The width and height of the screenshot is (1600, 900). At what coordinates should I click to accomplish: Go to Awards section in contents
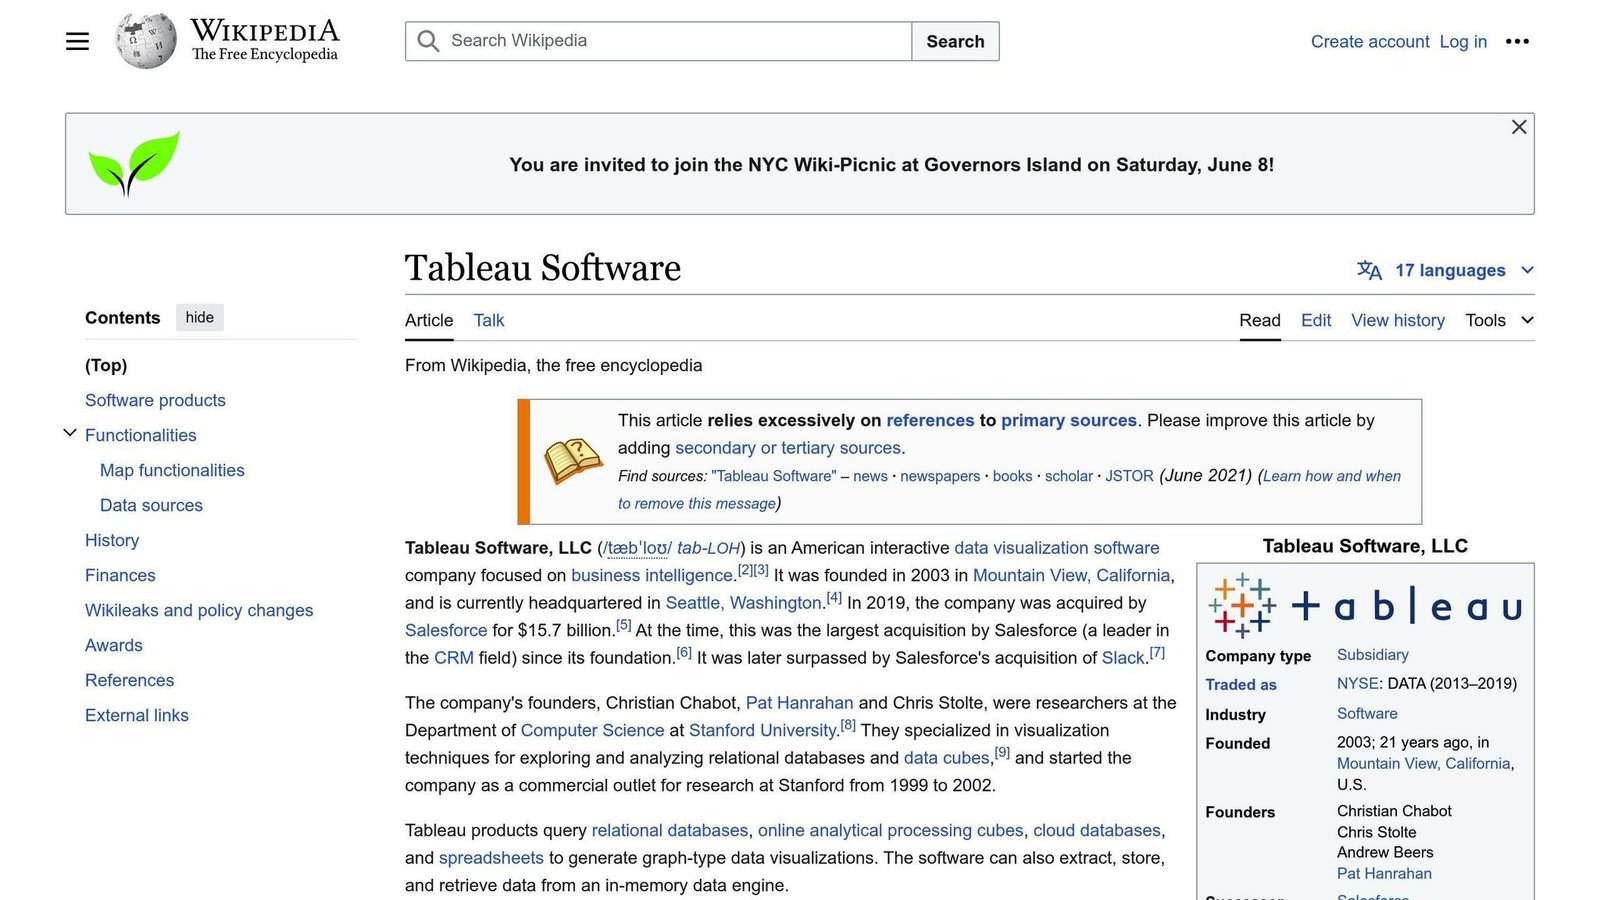coord(114,645)
